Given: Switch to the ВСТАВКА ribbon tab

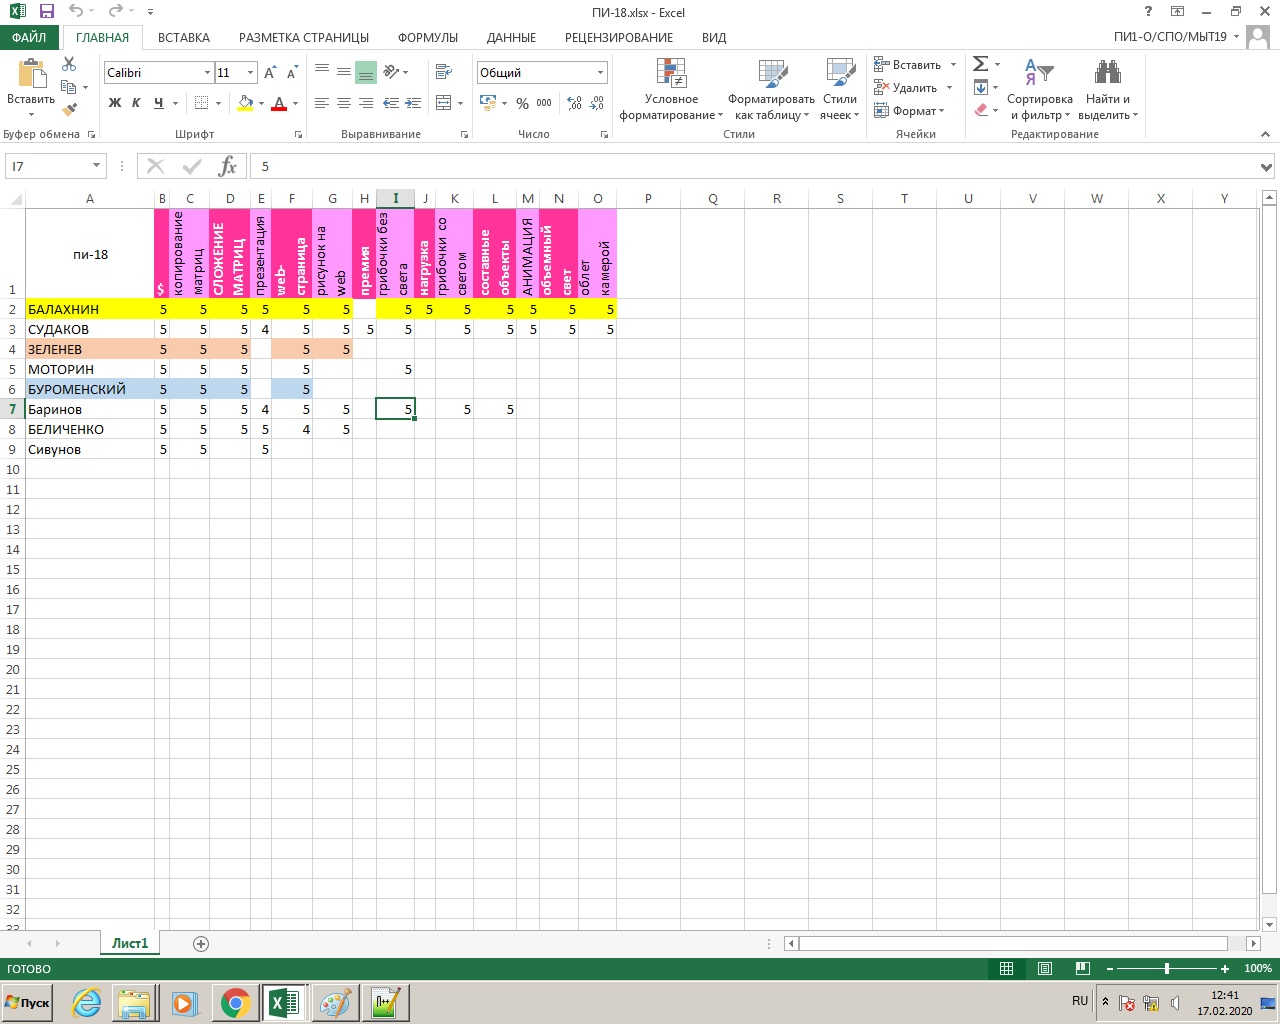Looking at the screenshot, I should coord(184,37).
